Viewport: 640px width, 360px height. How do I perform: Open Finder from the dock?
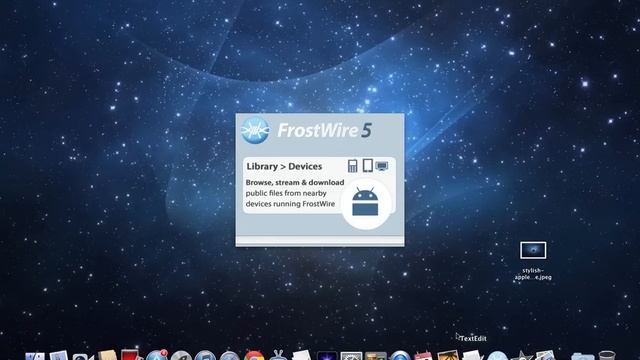[35, 356]
